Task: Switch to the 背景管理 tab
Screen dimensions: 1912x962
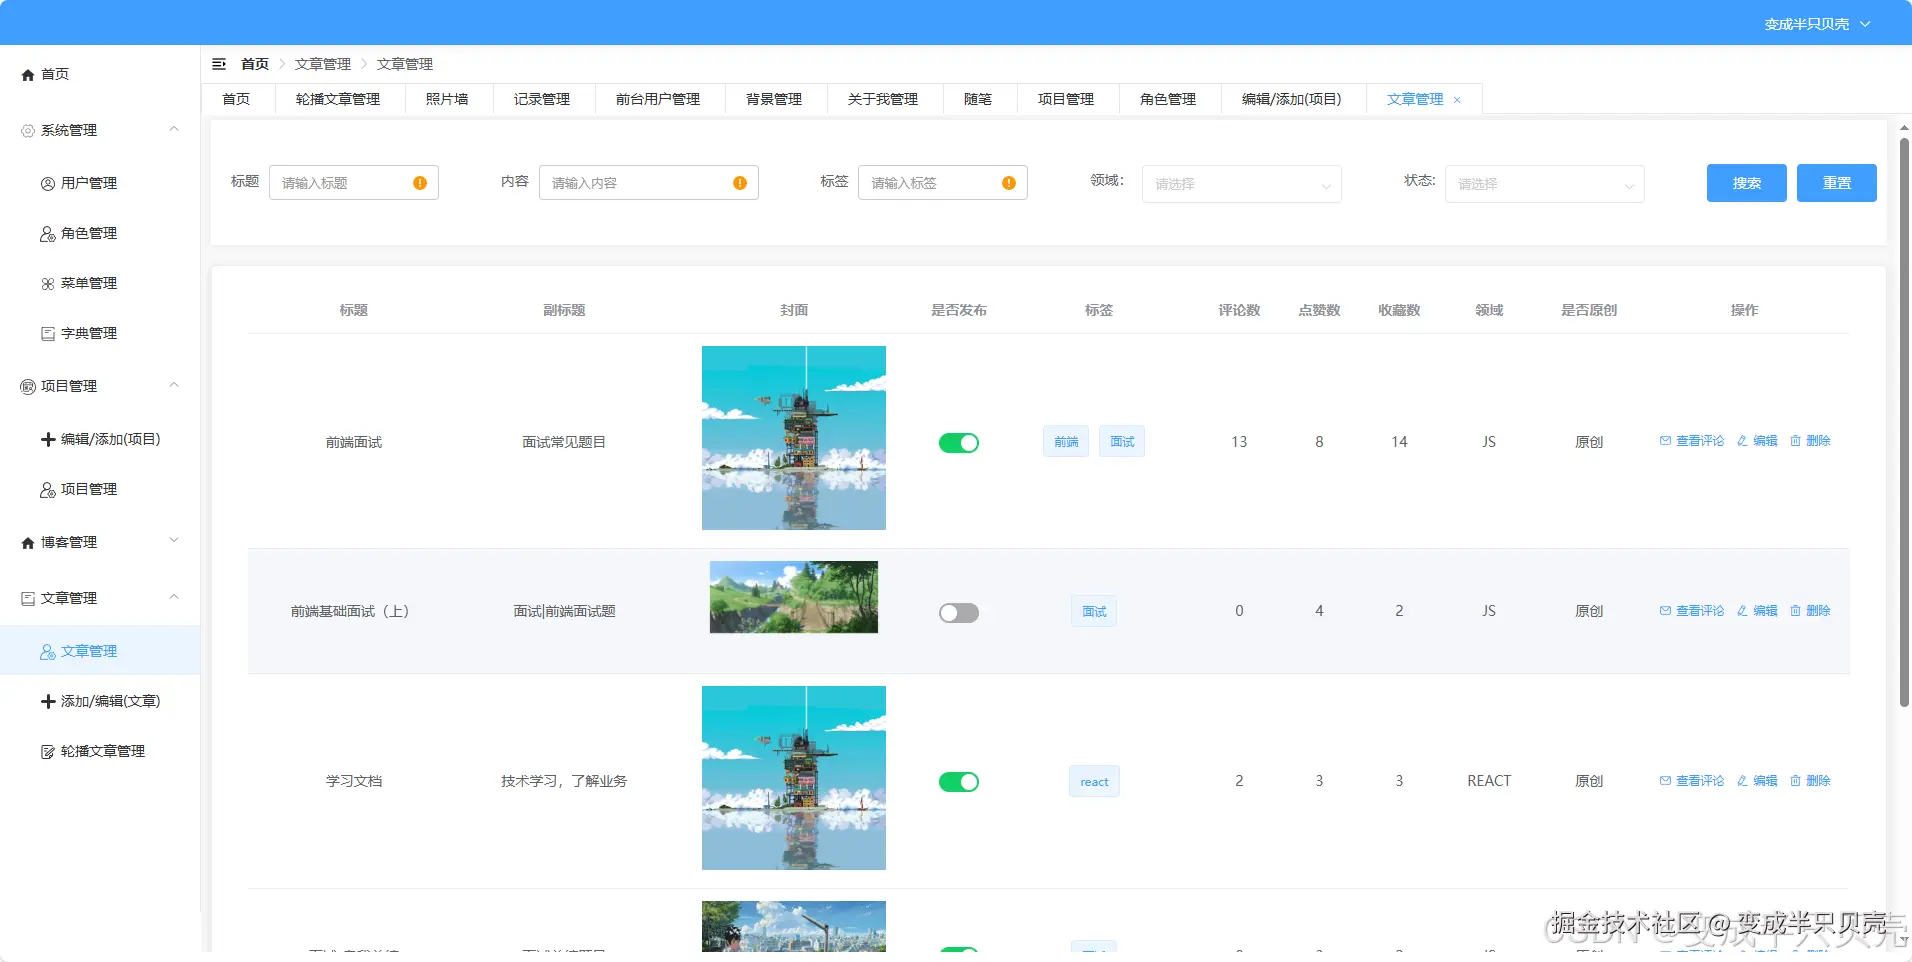Action: click(774, 100)
